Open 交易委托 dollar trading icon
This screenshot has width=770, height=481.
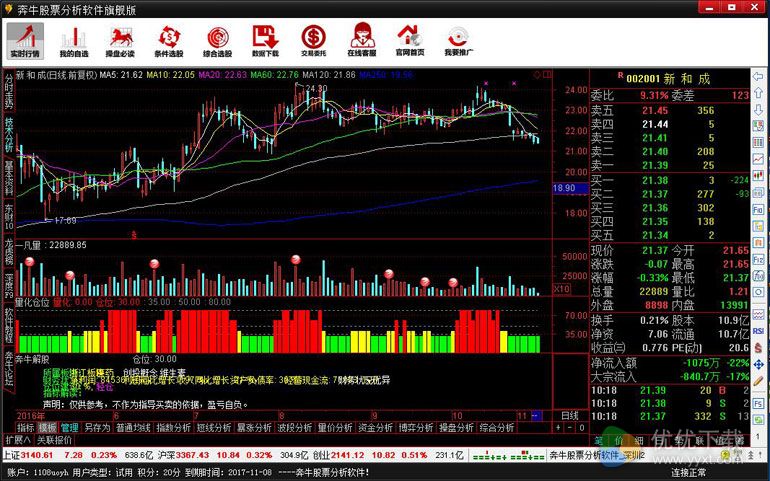(x=313, y=41)
